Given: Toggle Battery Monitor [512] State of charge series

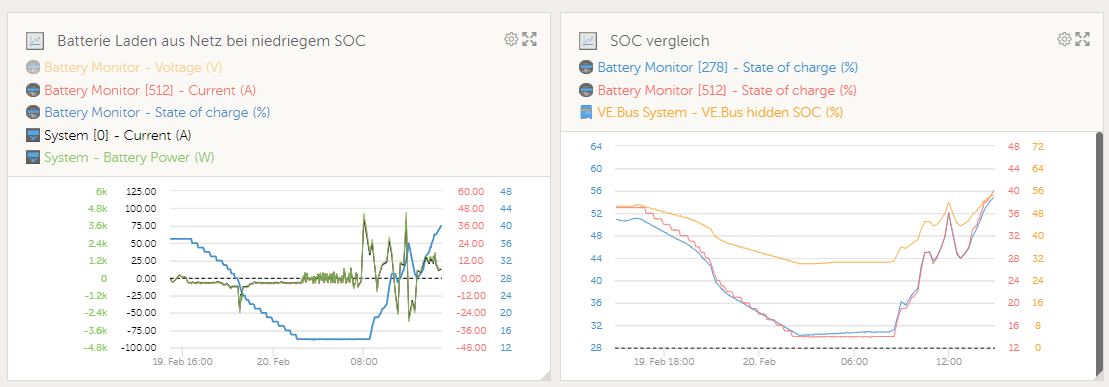Looking at the screenshot, I should [727, 91].
